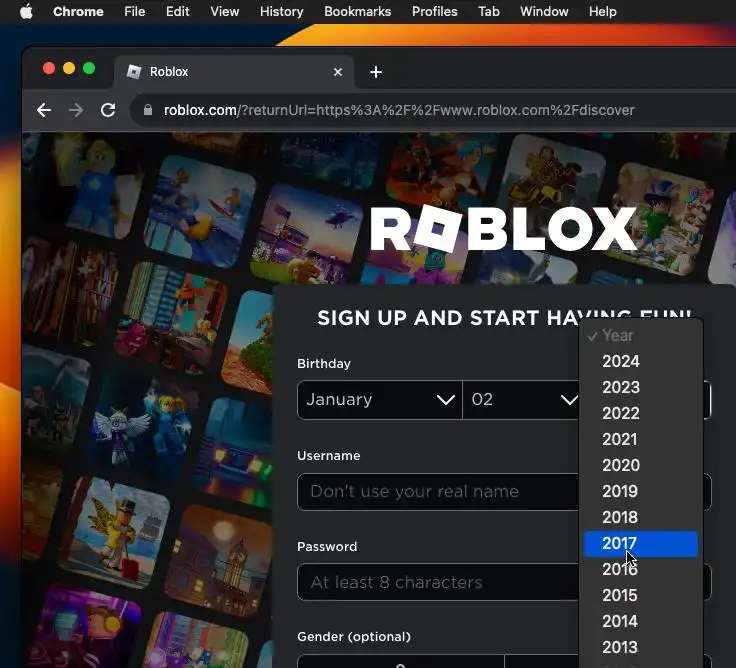Maximize the Chrome window
Image resolution: width=736 pixels, height=668 pixels.
[x=89, y=69]
